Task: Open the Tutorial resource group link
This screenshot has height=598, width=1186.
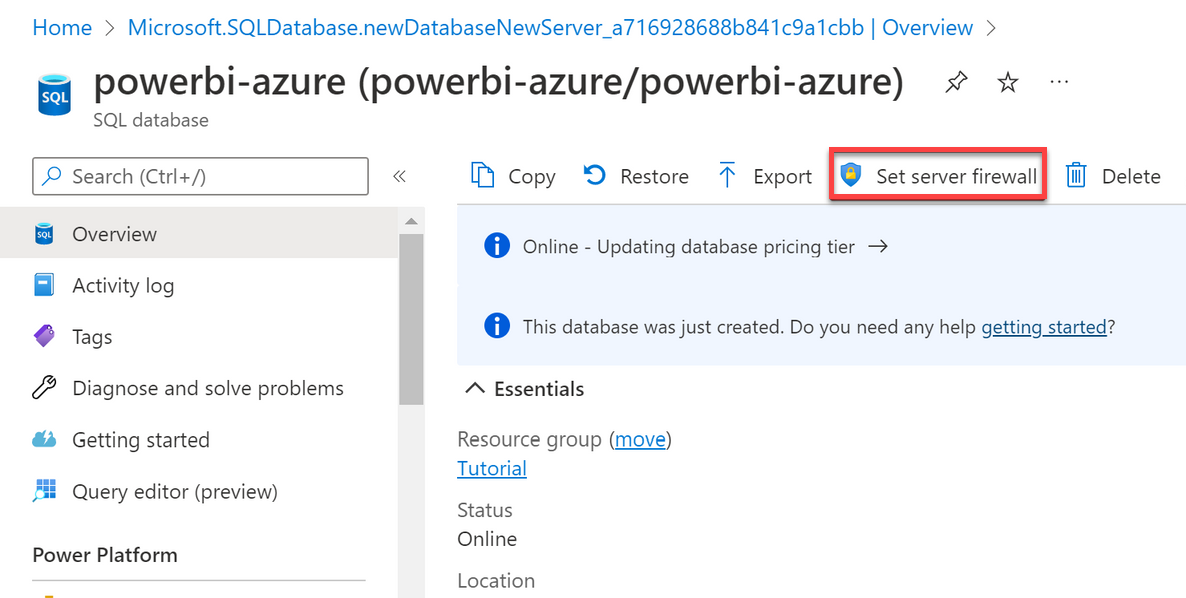Action: click(x=492, y=468)
